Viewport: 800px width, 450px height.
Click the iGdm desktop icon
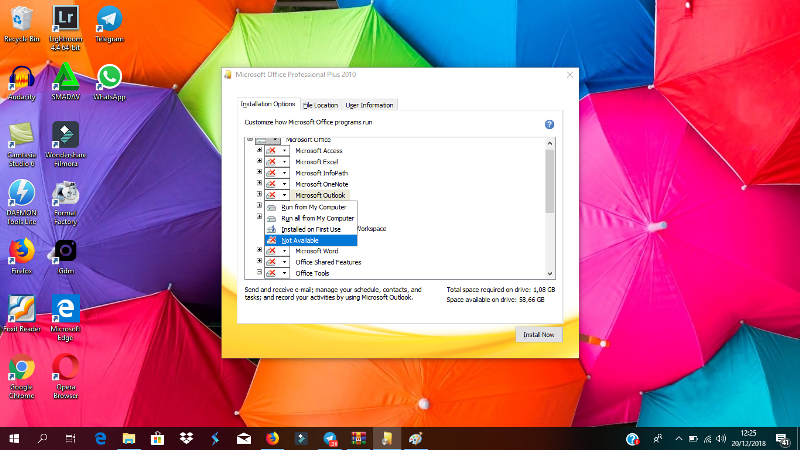pyautogui.click(x=65, y=257)
